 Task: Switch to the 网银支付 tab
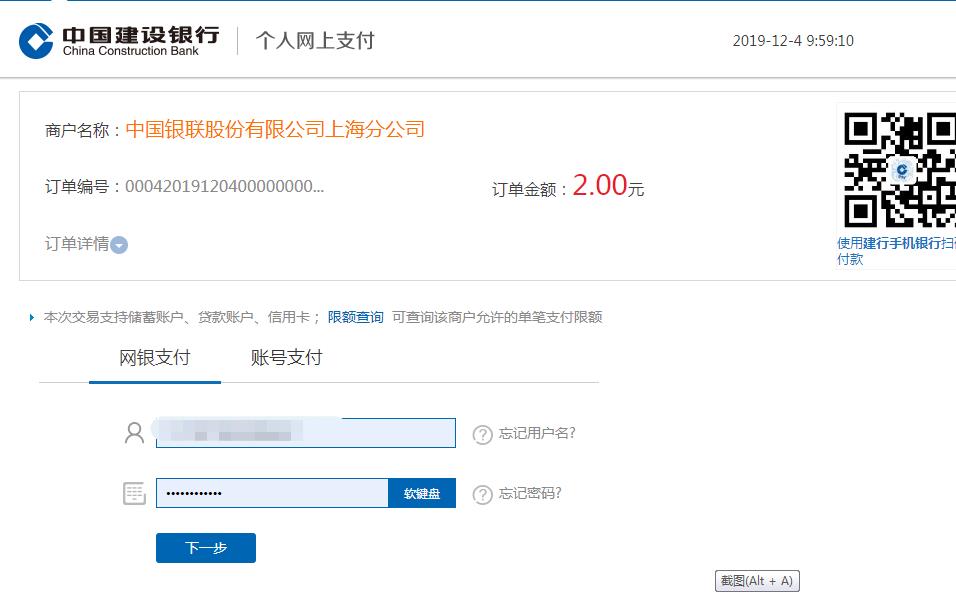[x=155, y=358]
